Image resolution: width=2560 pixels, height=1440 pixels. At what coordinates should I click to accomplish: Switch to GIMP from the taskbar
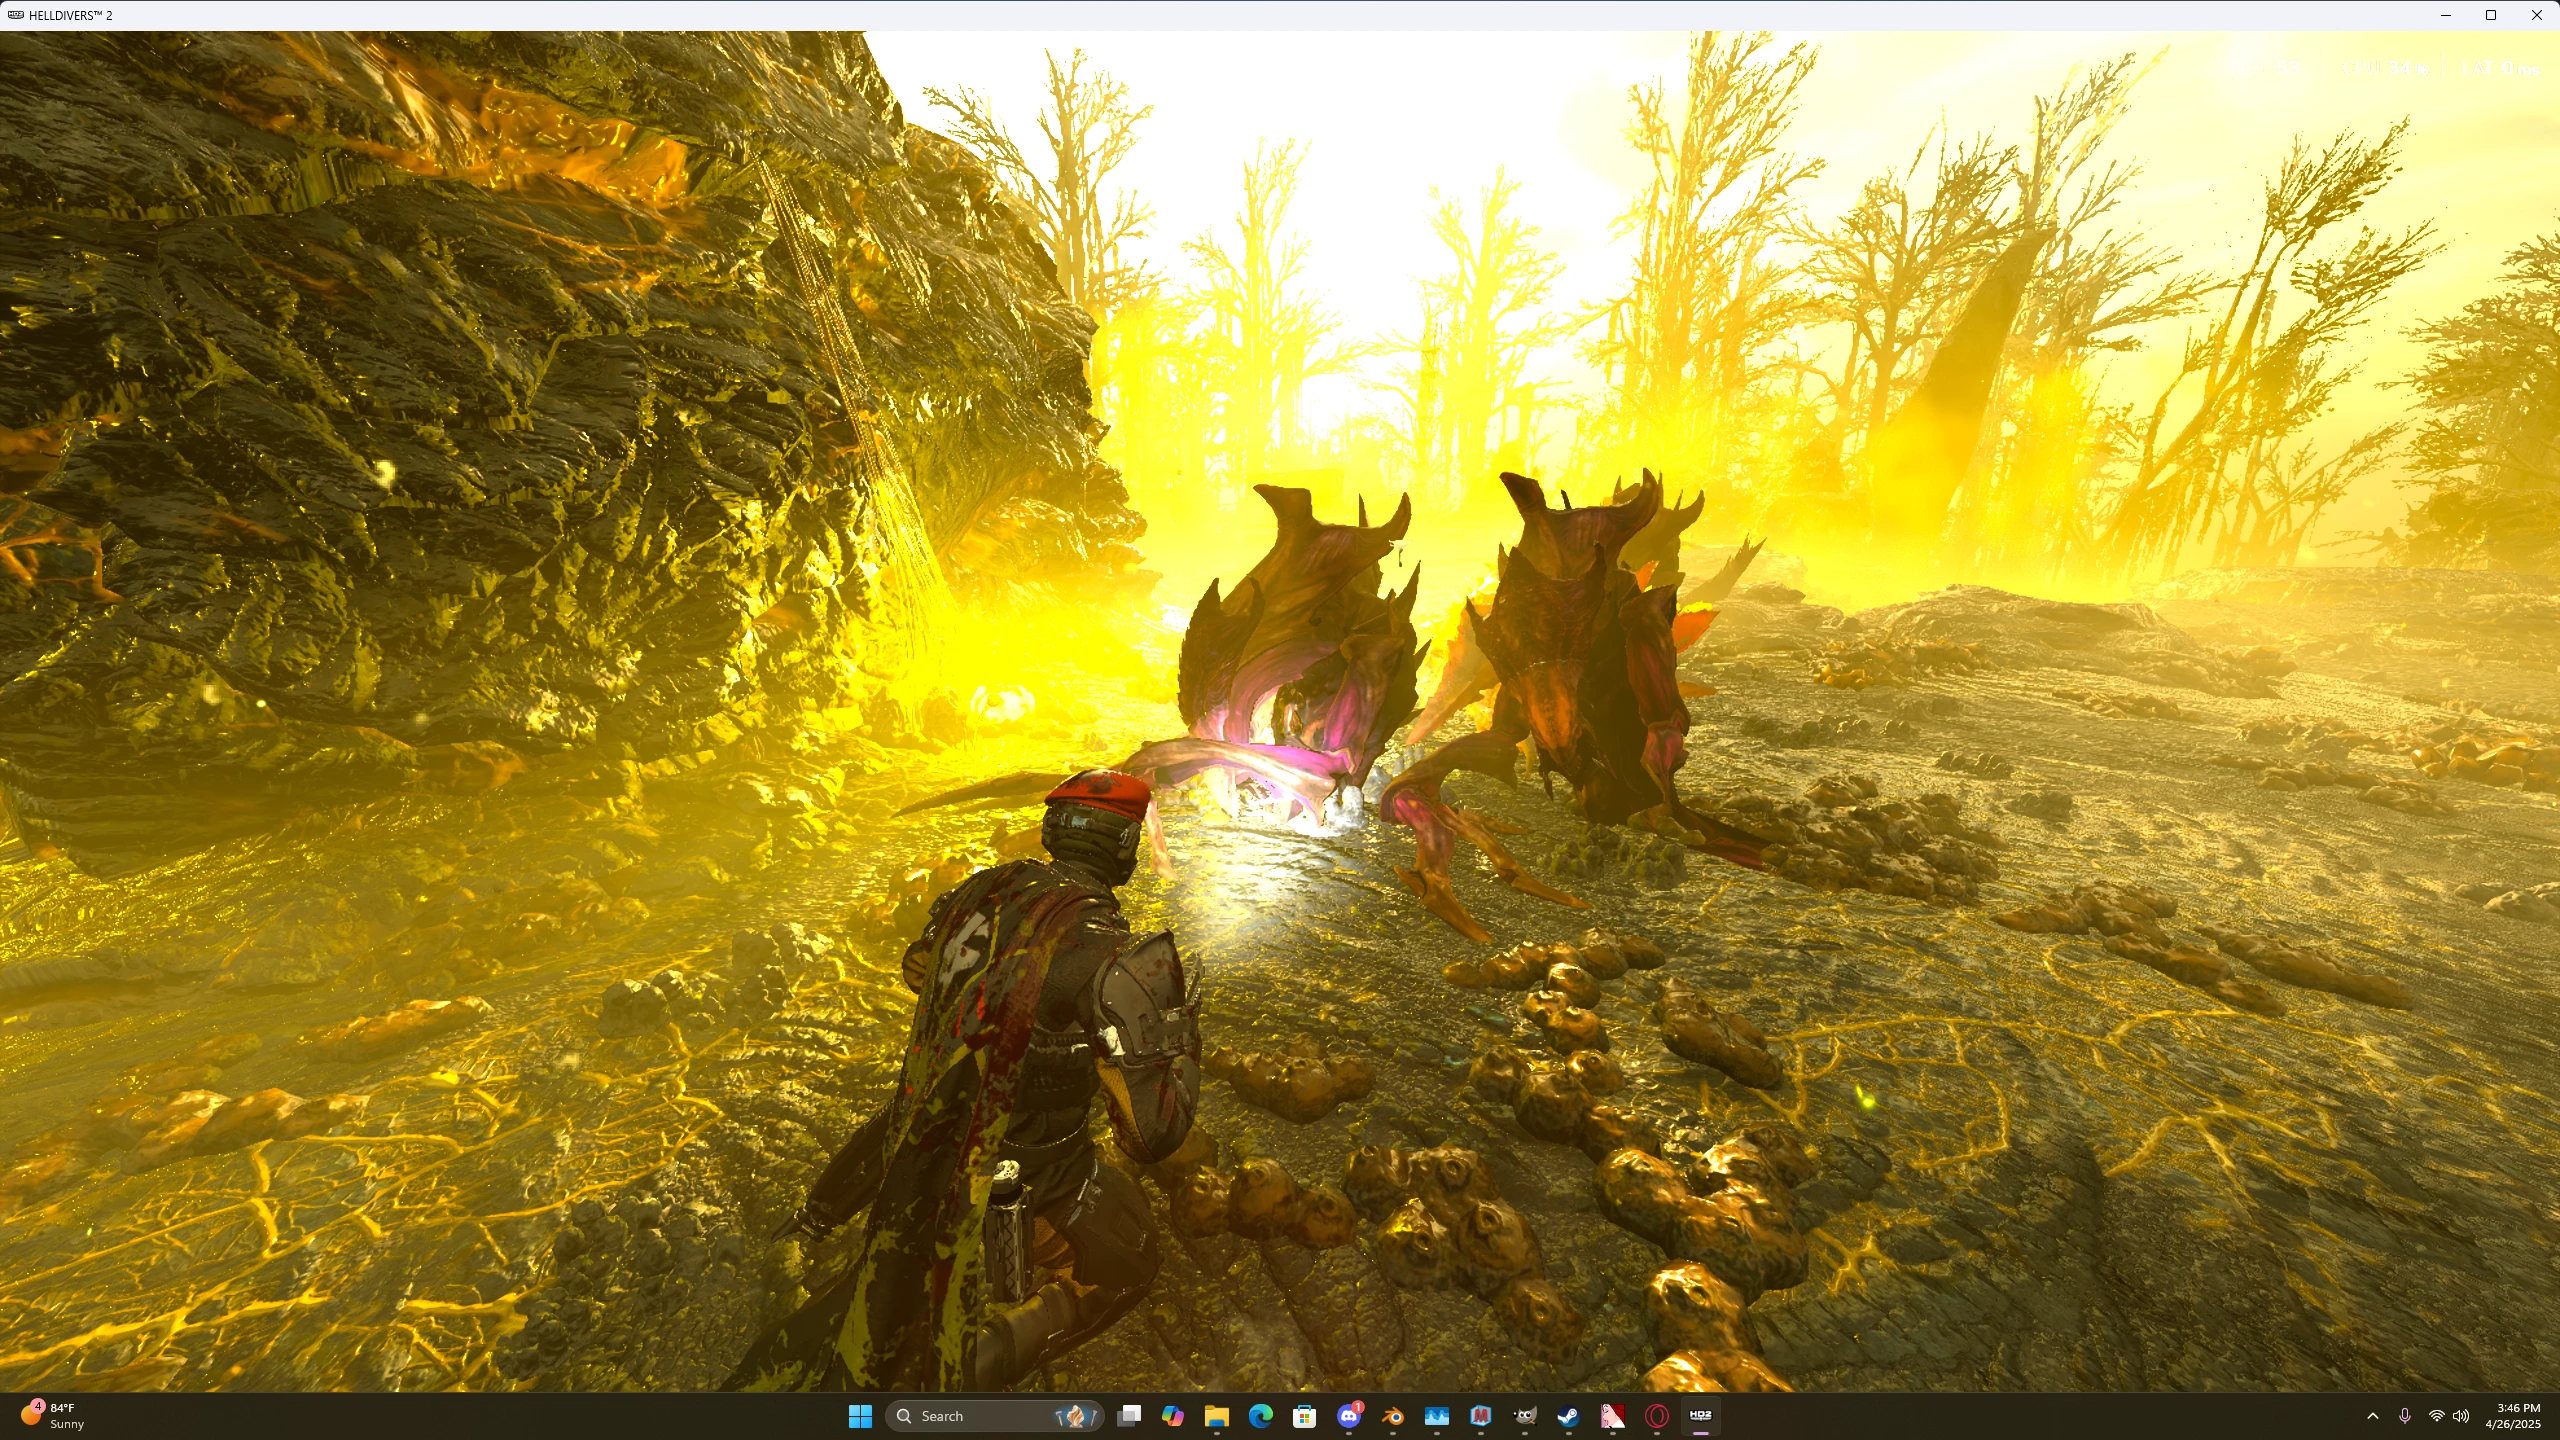pos(1525,1416)
